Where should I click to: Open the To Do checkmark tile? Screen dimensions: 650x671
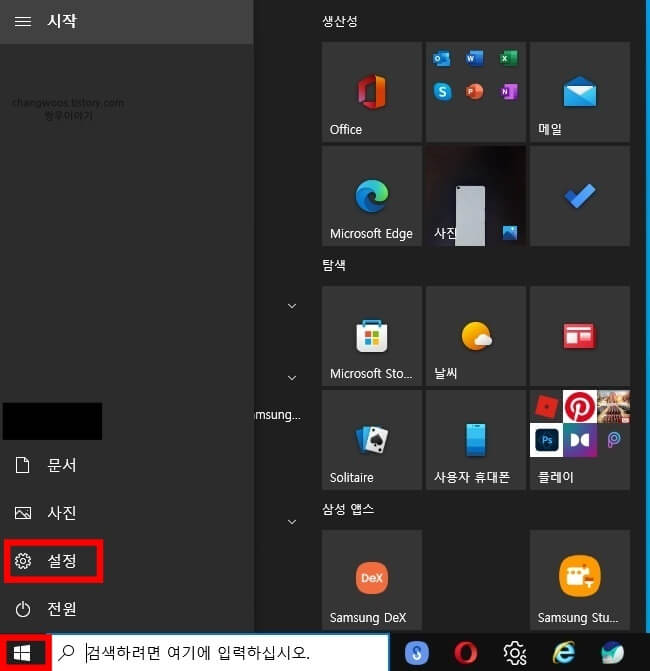click(579, 196)
